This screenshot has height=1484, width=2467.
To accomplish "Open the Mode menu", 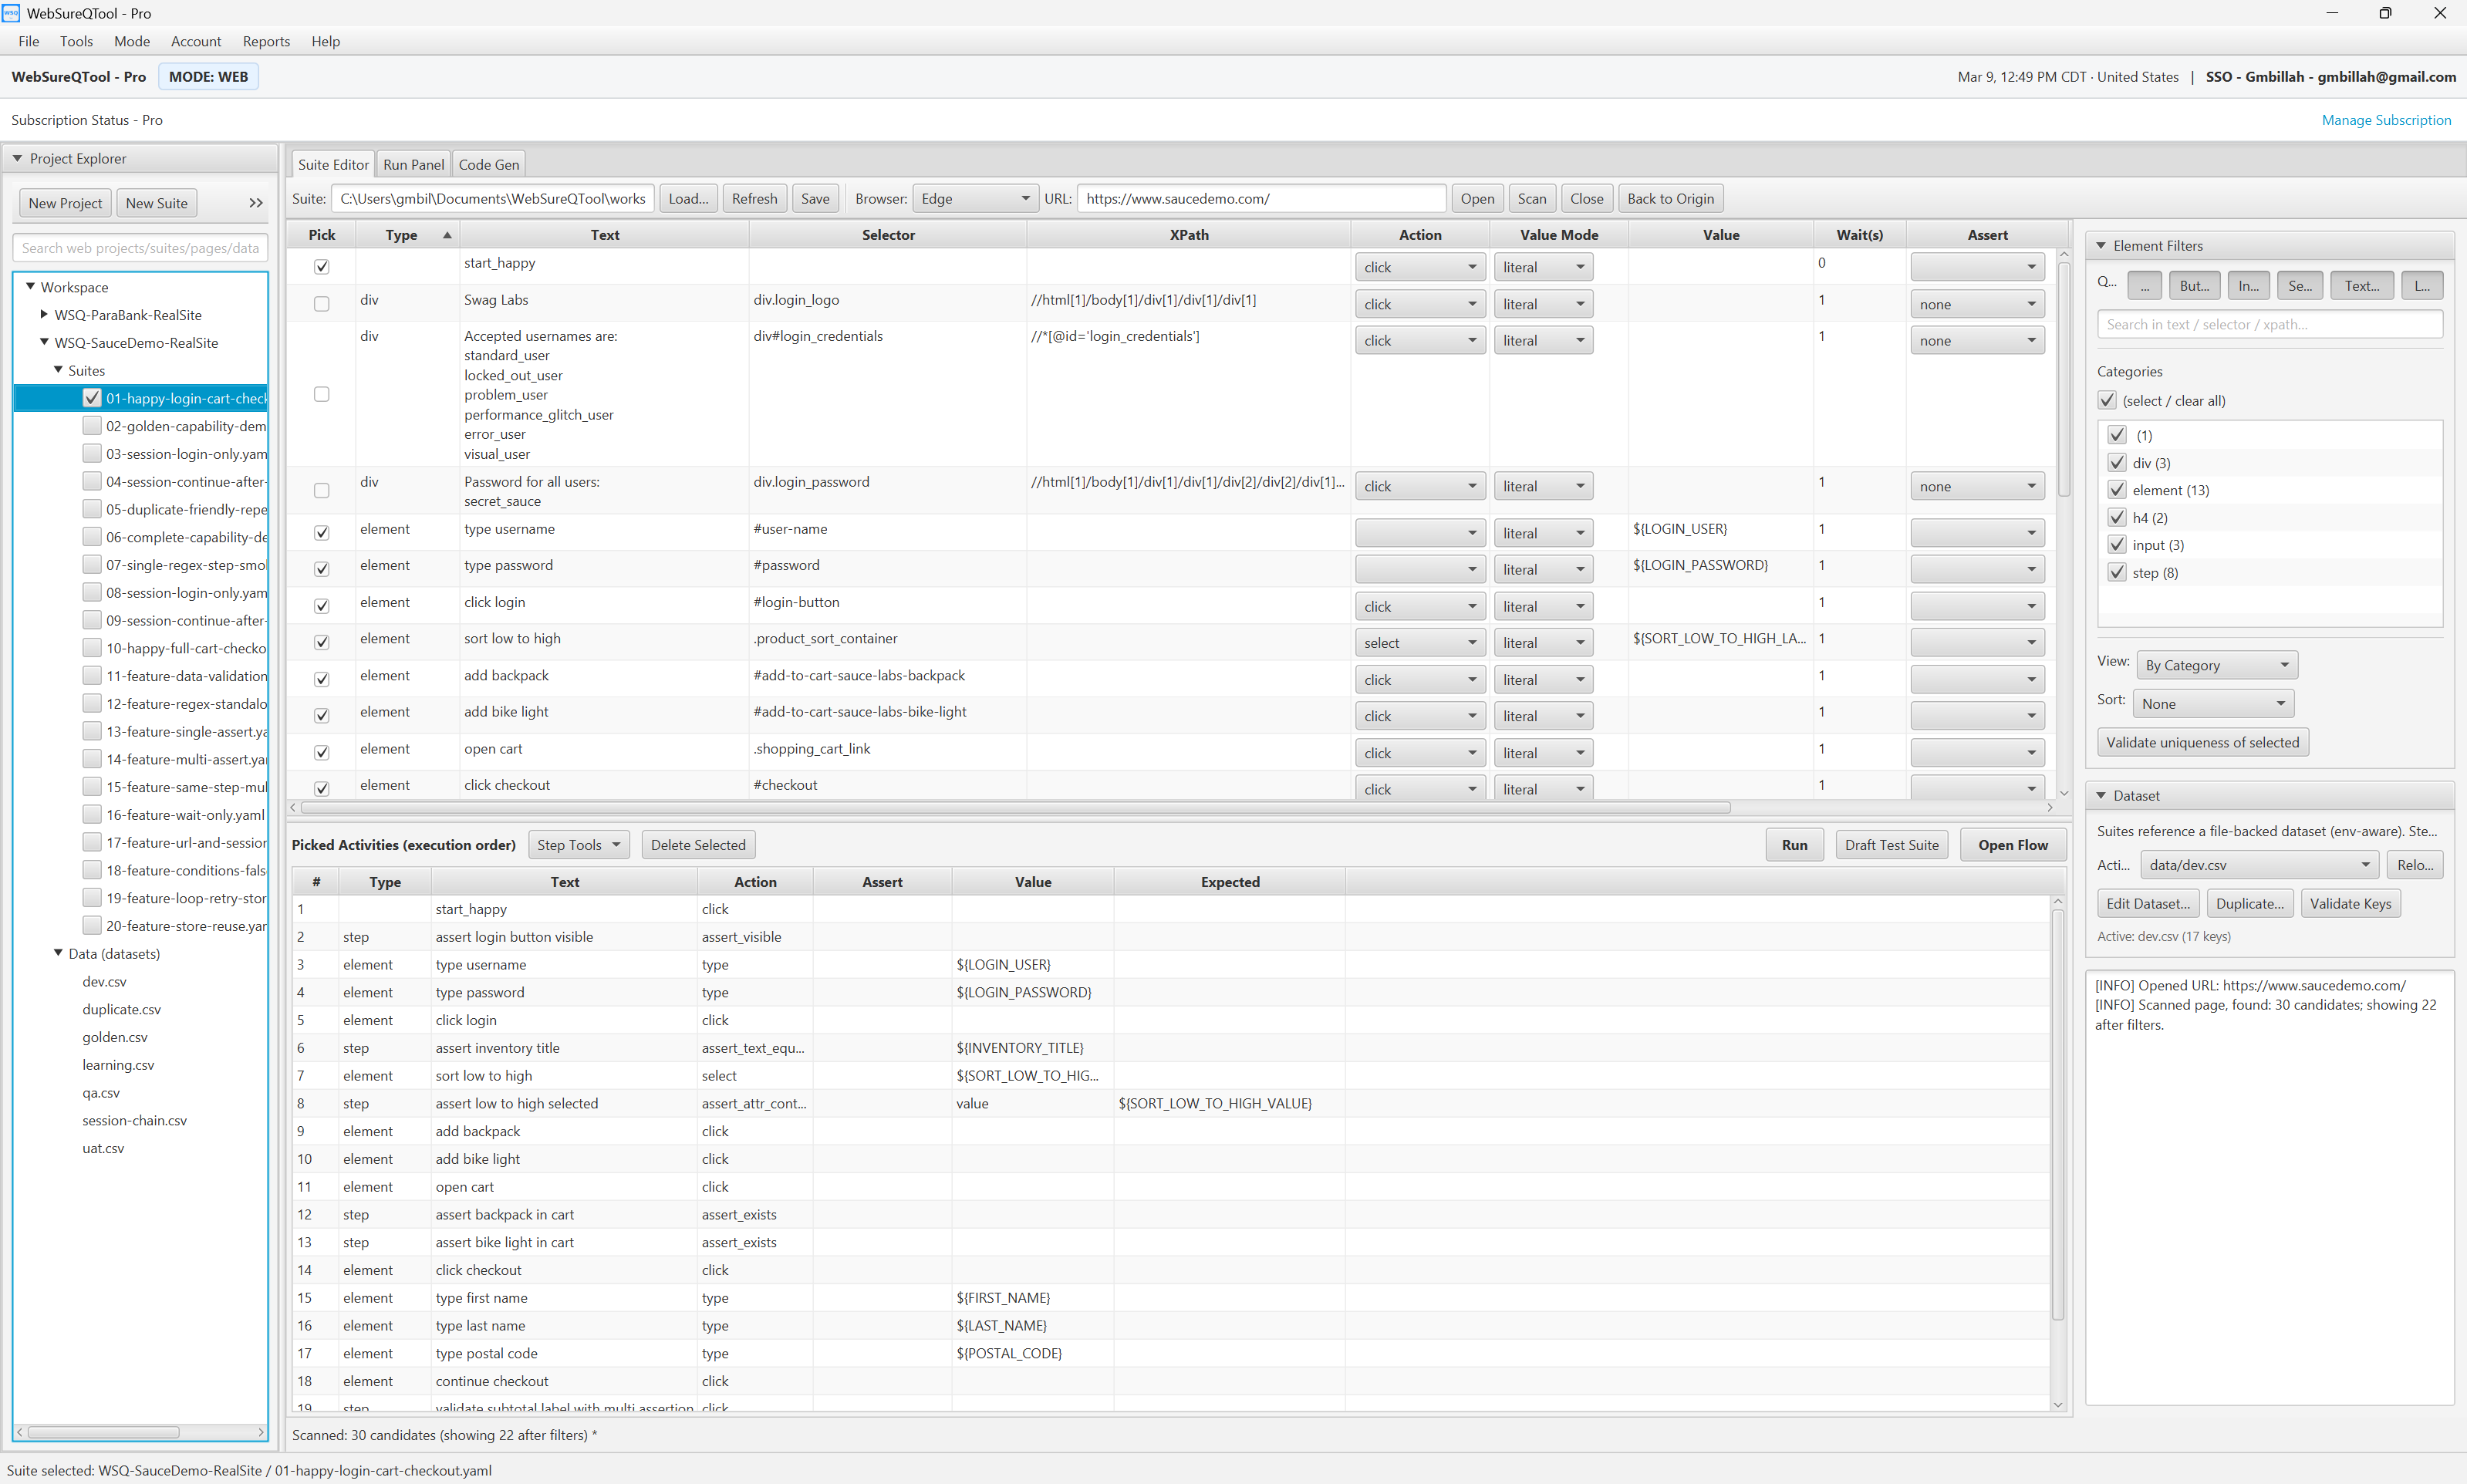I will coord(132,41).
